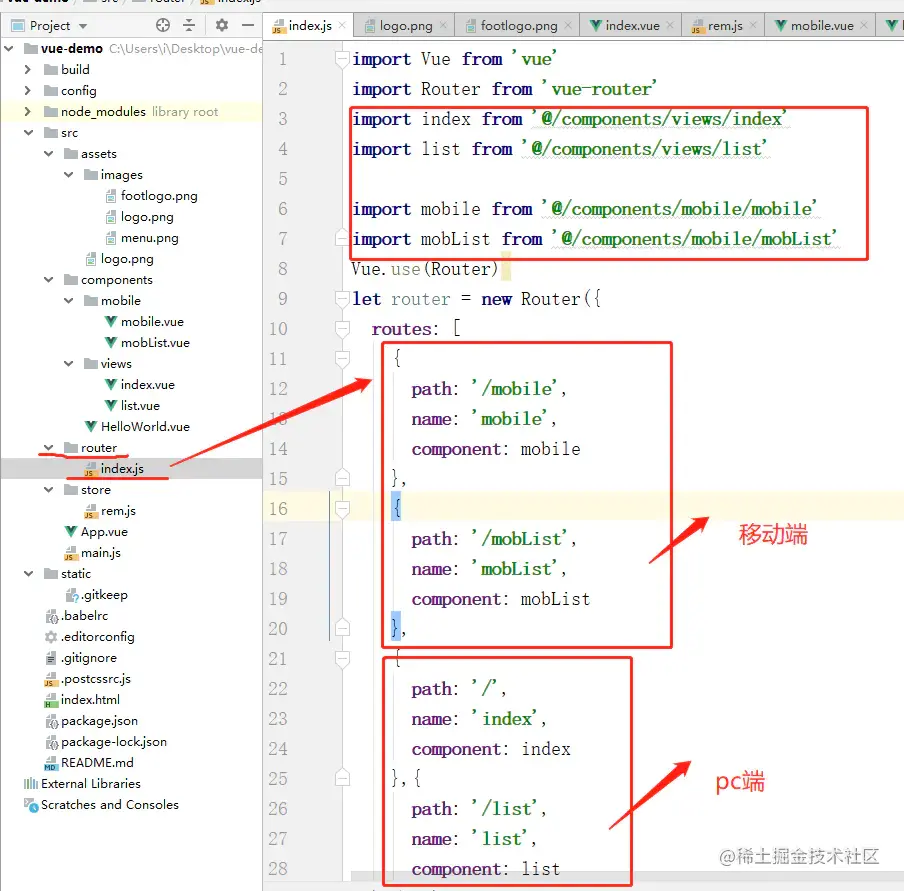
Task: Expand the node_modules folder arrow
Action: point(28,111)
